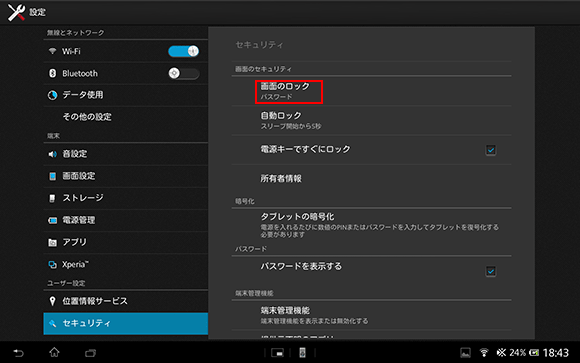Screen dimensions: 580x363
Task: Select the security (セキュリティ) entry
Action: coord(126,323)
